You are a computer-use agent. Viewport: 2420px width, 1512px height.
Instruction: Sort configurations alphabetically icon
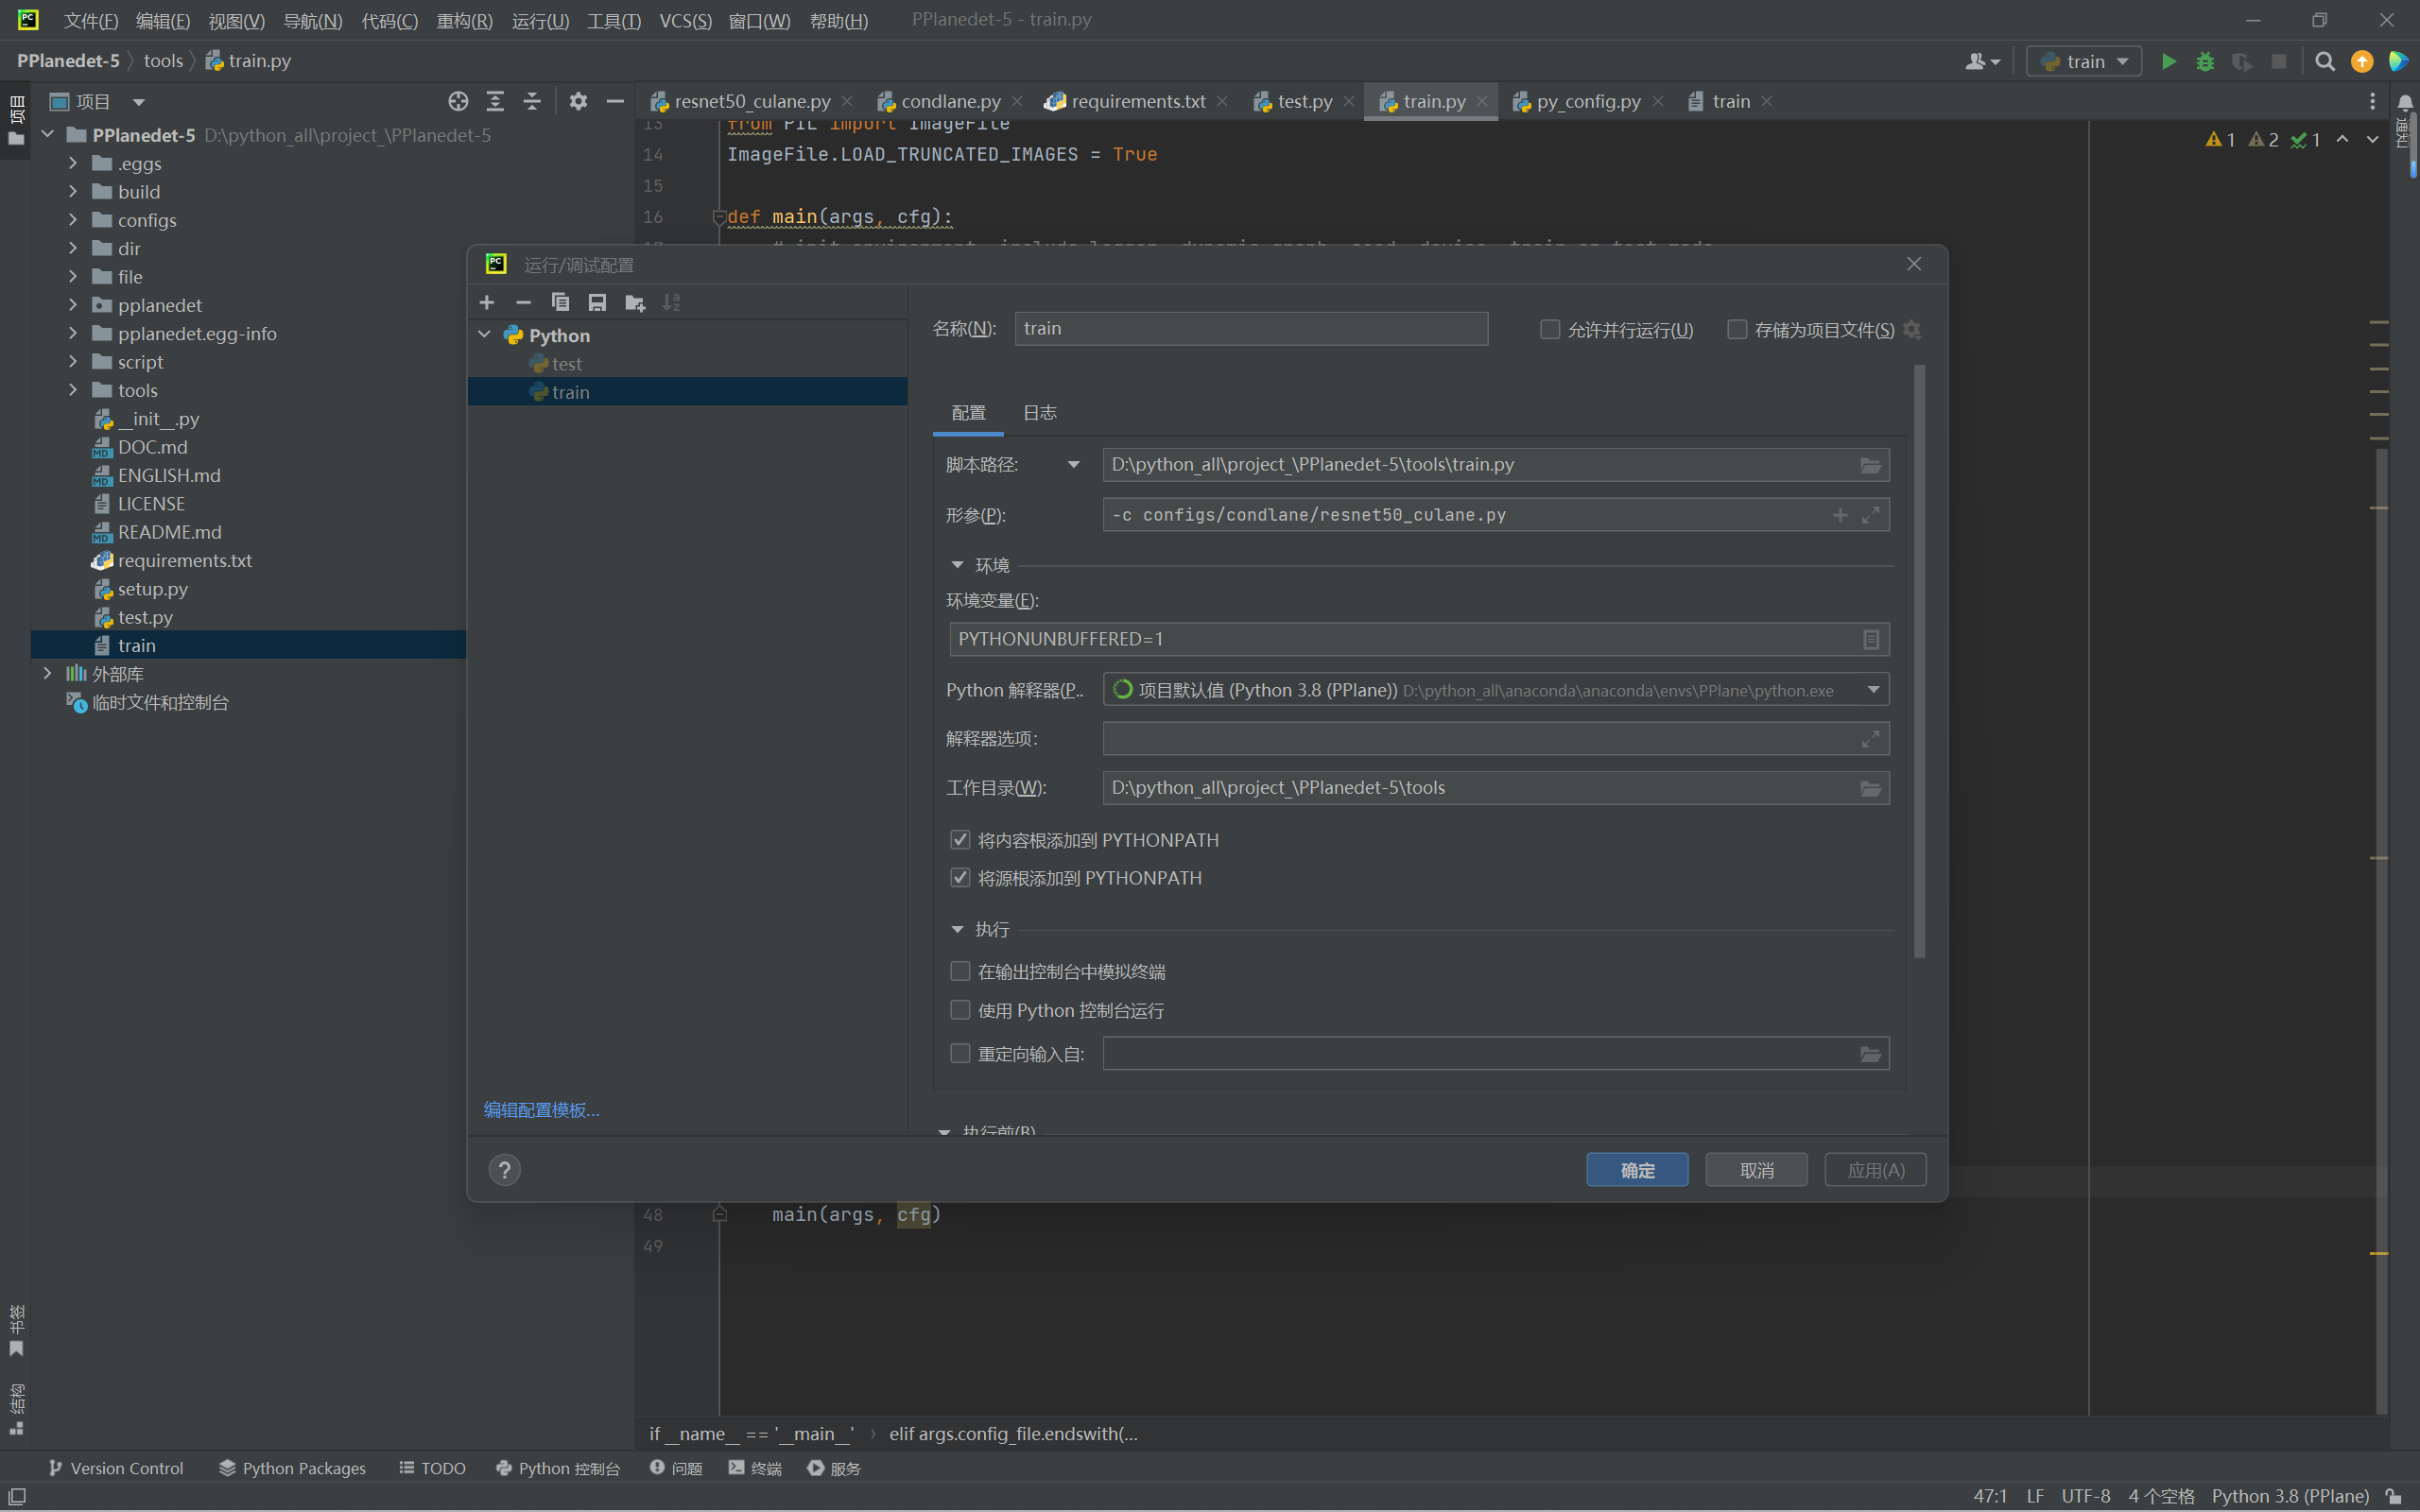[671, 302]
